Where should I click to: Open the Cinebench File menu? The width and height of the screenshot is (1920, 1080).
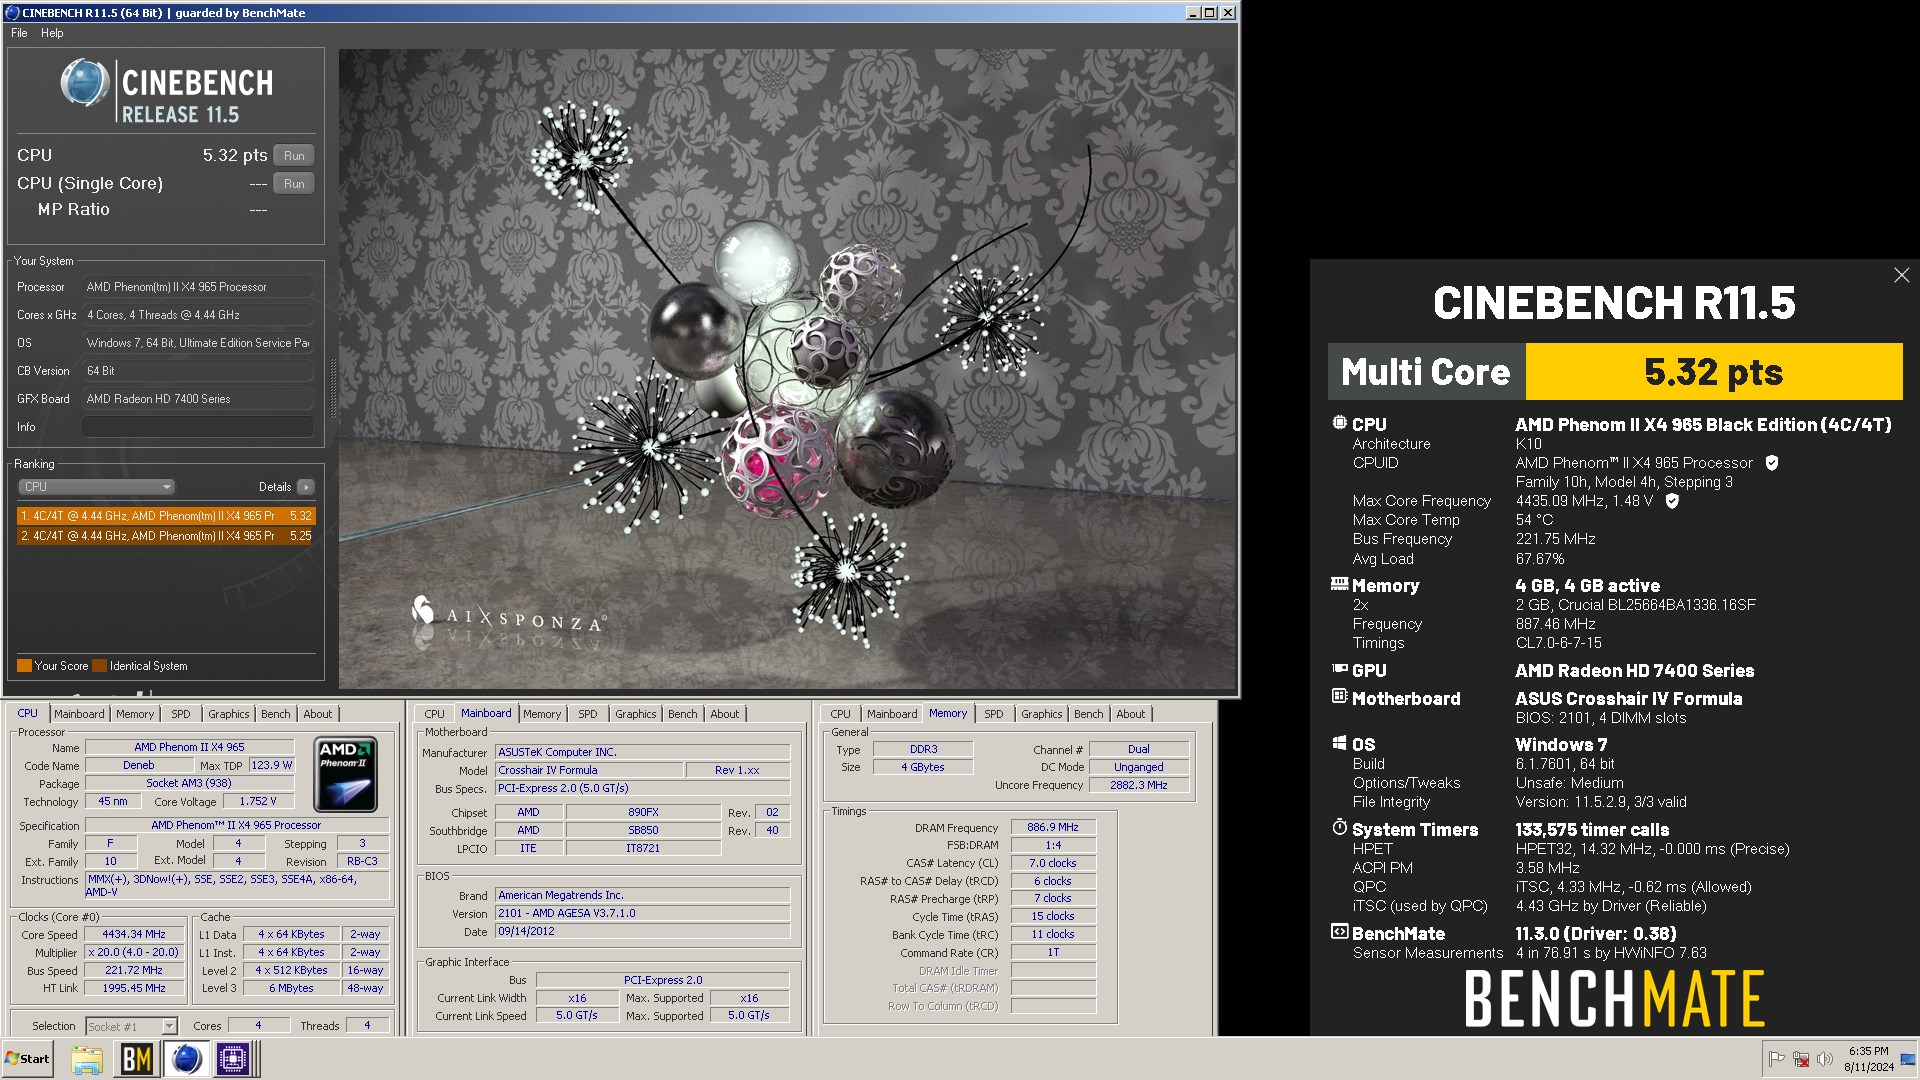19,33
